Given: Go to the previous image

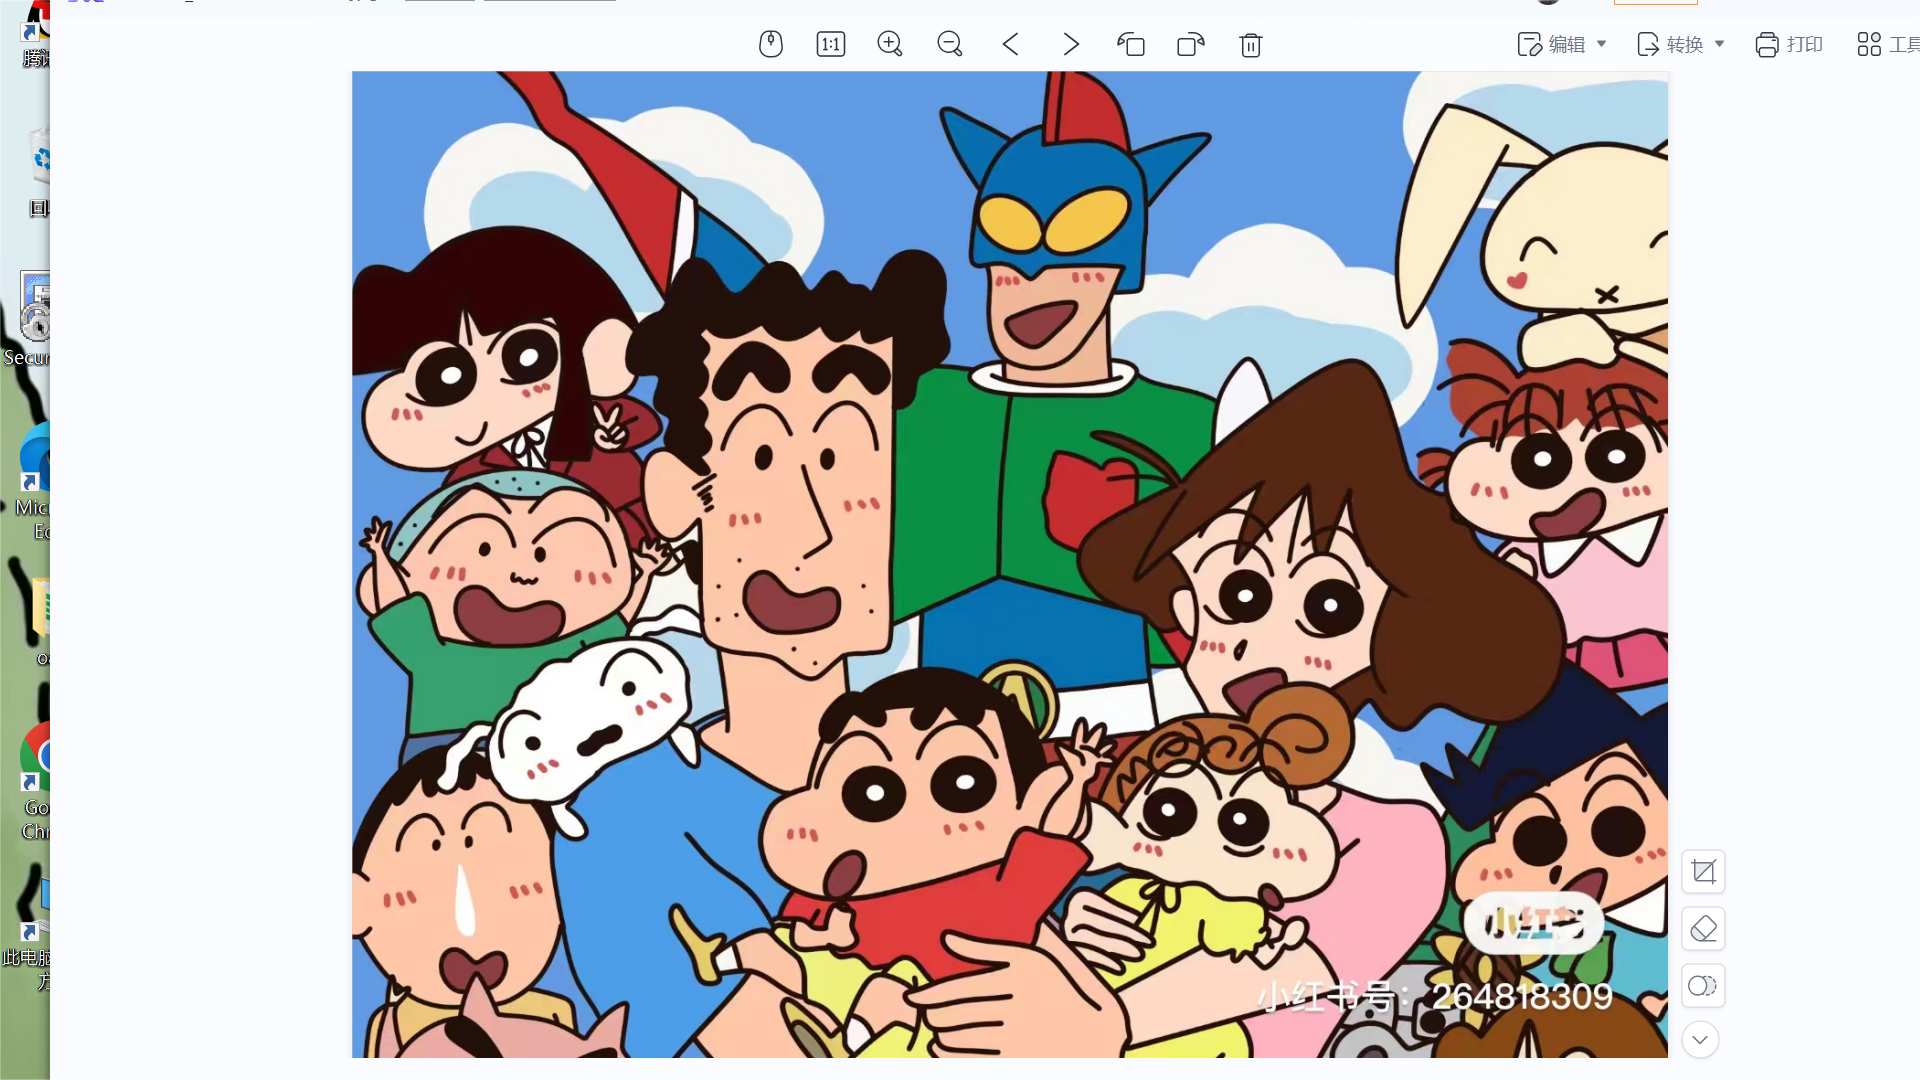Looking at the screenshot, I should tap(1010, 44).
